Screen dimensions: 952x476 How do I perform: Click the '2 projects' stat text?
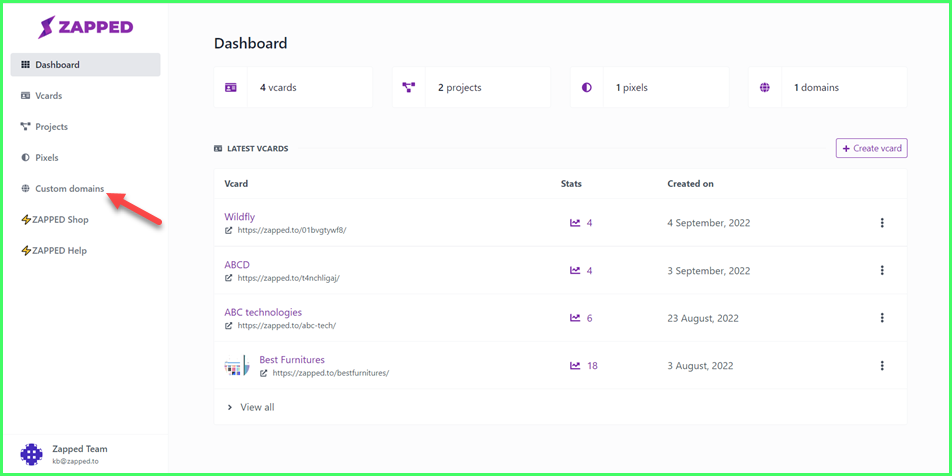pyautogui.click(x=460, y=87)
